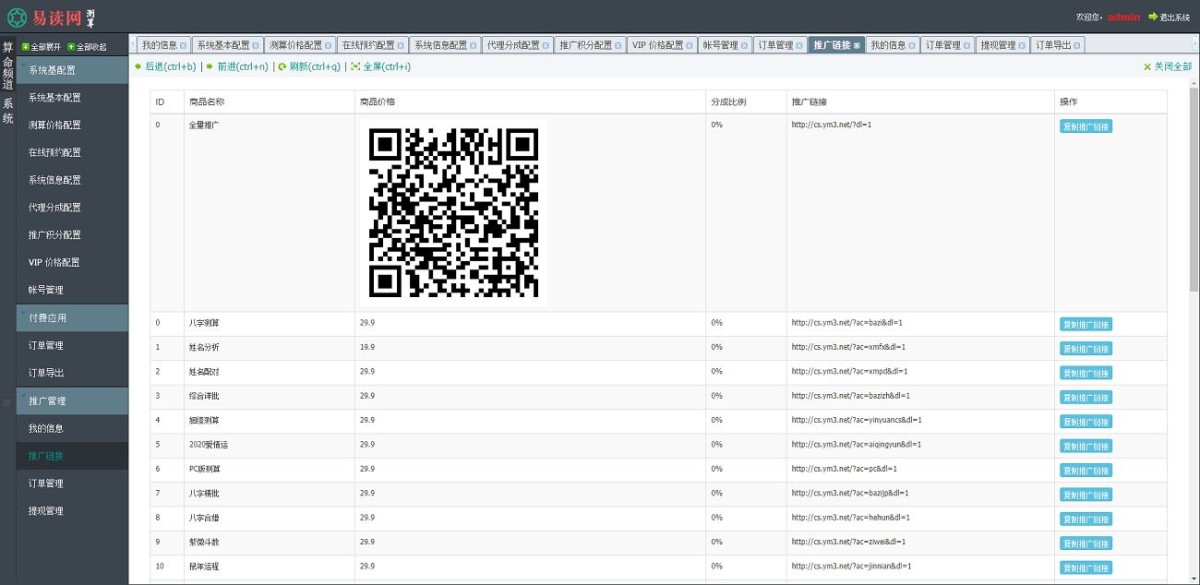Close the VIP 价格配置 tab via its x icon

point(689,46)
